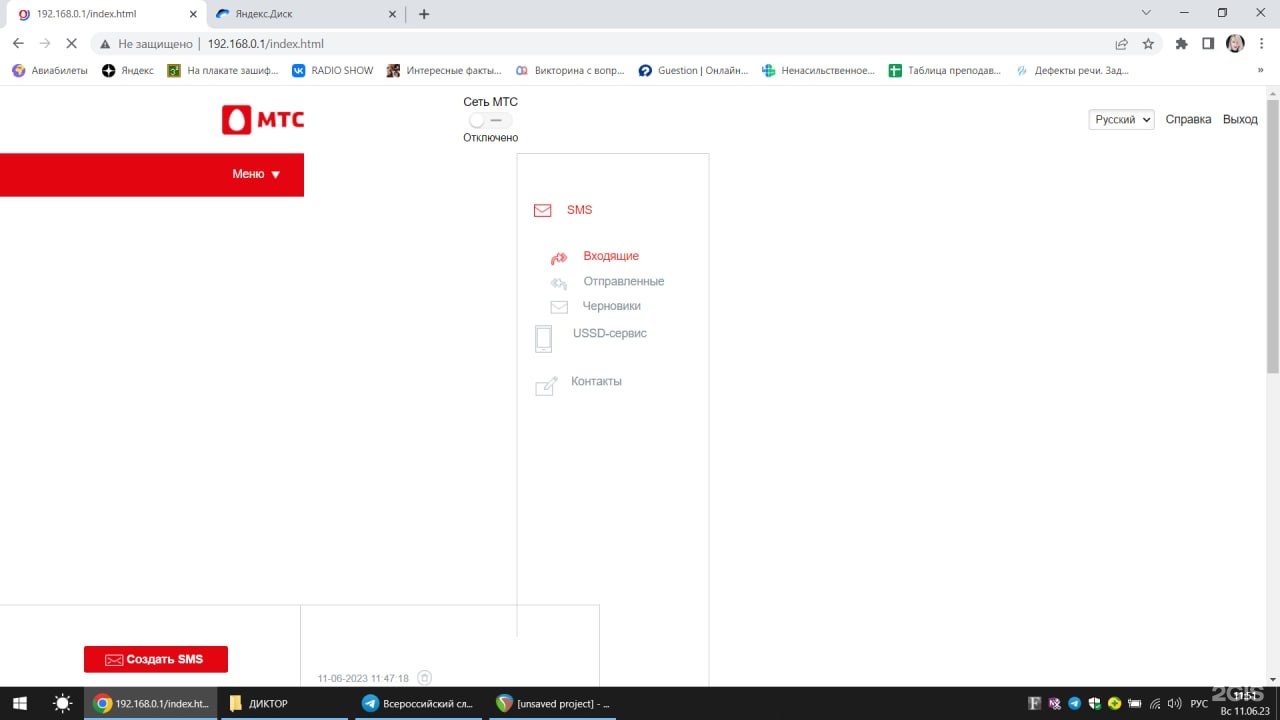This screenshot has height=720, width=1280.
Task: Toggle the Сеть МТС connection switch
Action: tap(490, 120)
